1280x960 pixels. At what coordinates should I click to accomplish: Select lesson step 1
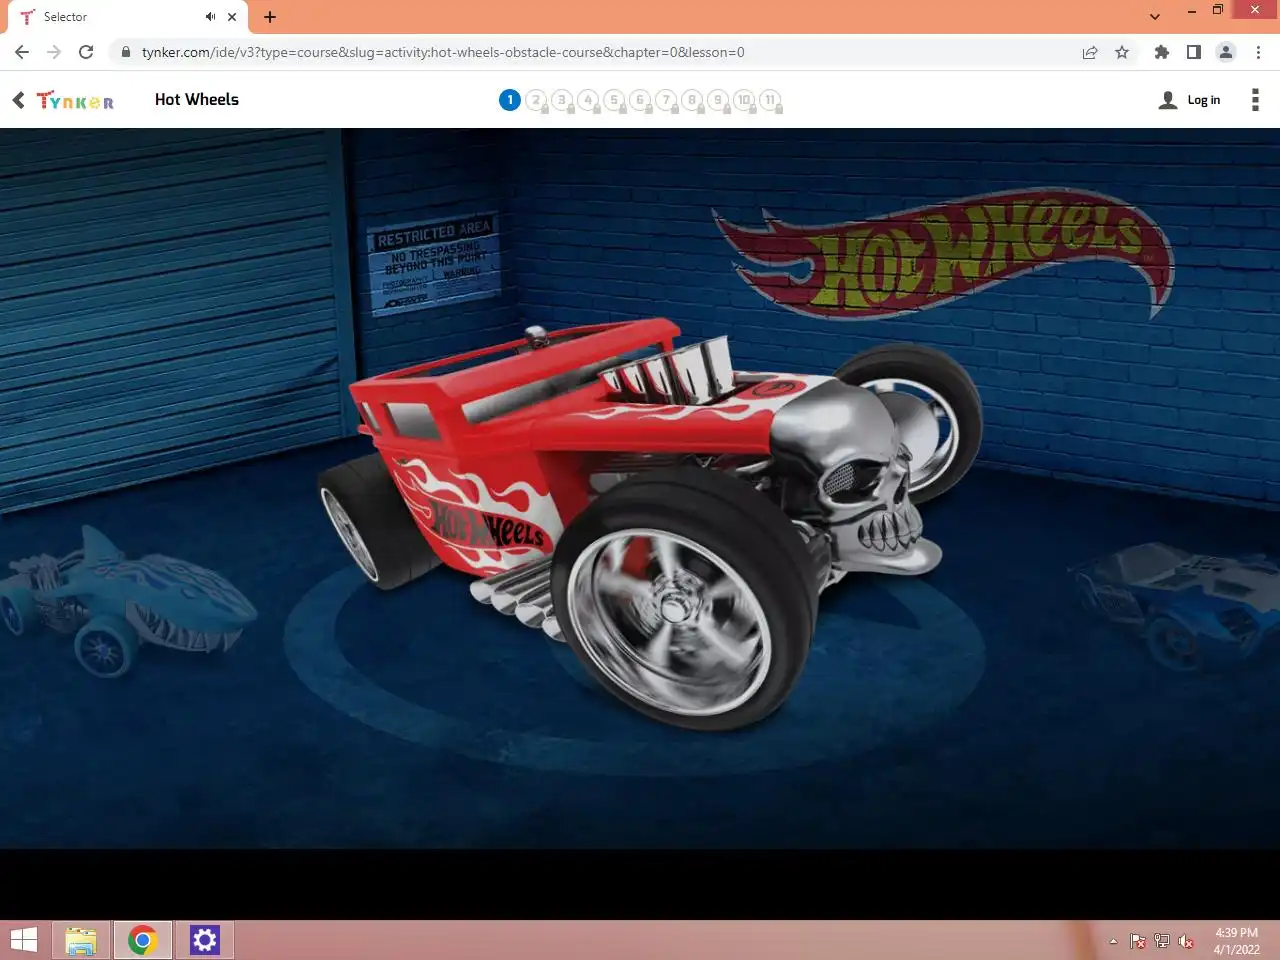coord(510,100)
